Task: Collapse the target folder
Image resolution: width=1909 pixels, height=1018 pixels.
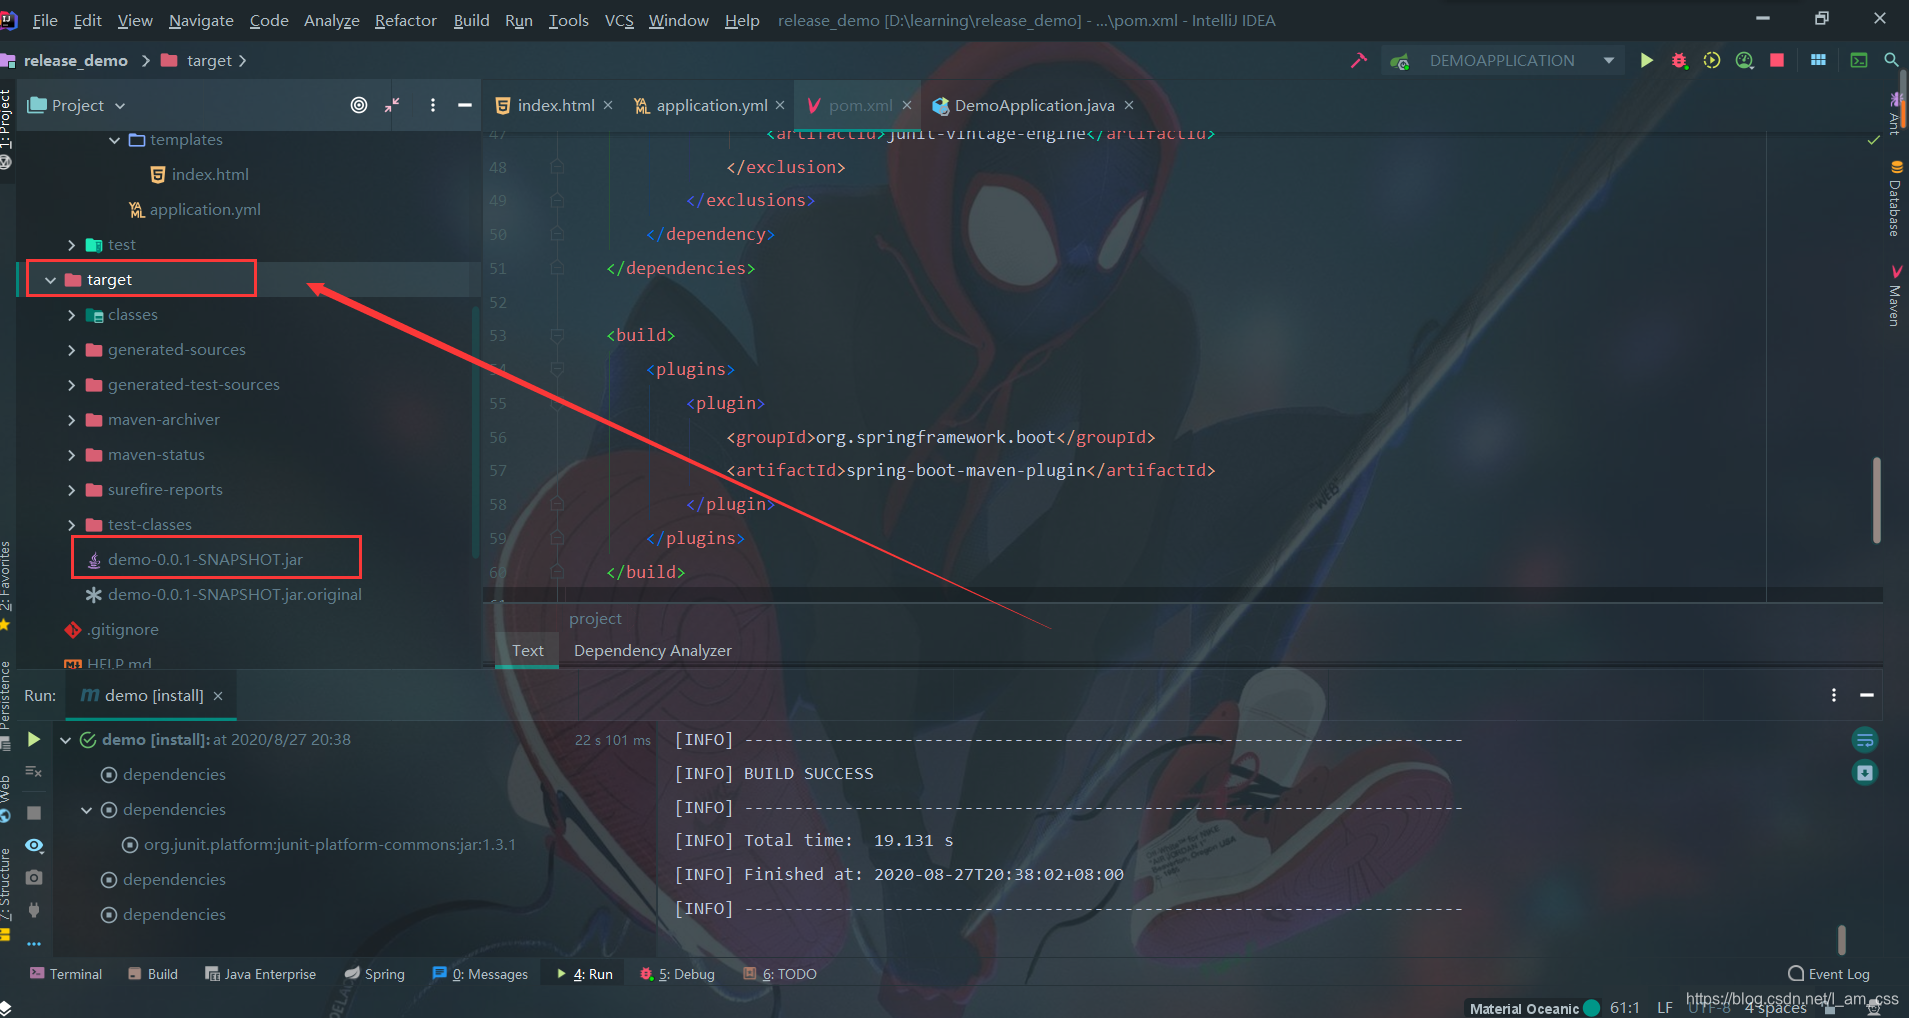Action: tap(50, 280)
